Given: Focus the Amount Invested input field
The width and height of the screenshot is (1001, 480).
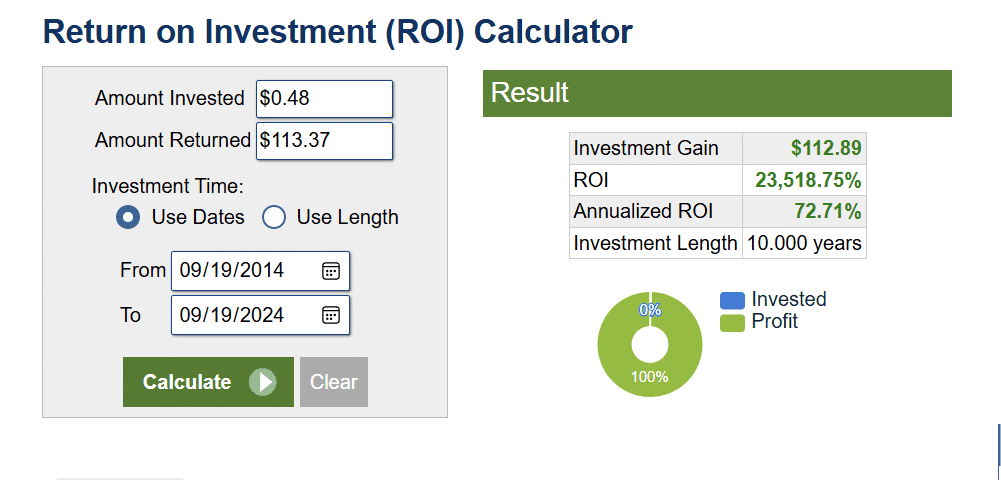Looking at the screenshot, I should [x=324, y=99].
